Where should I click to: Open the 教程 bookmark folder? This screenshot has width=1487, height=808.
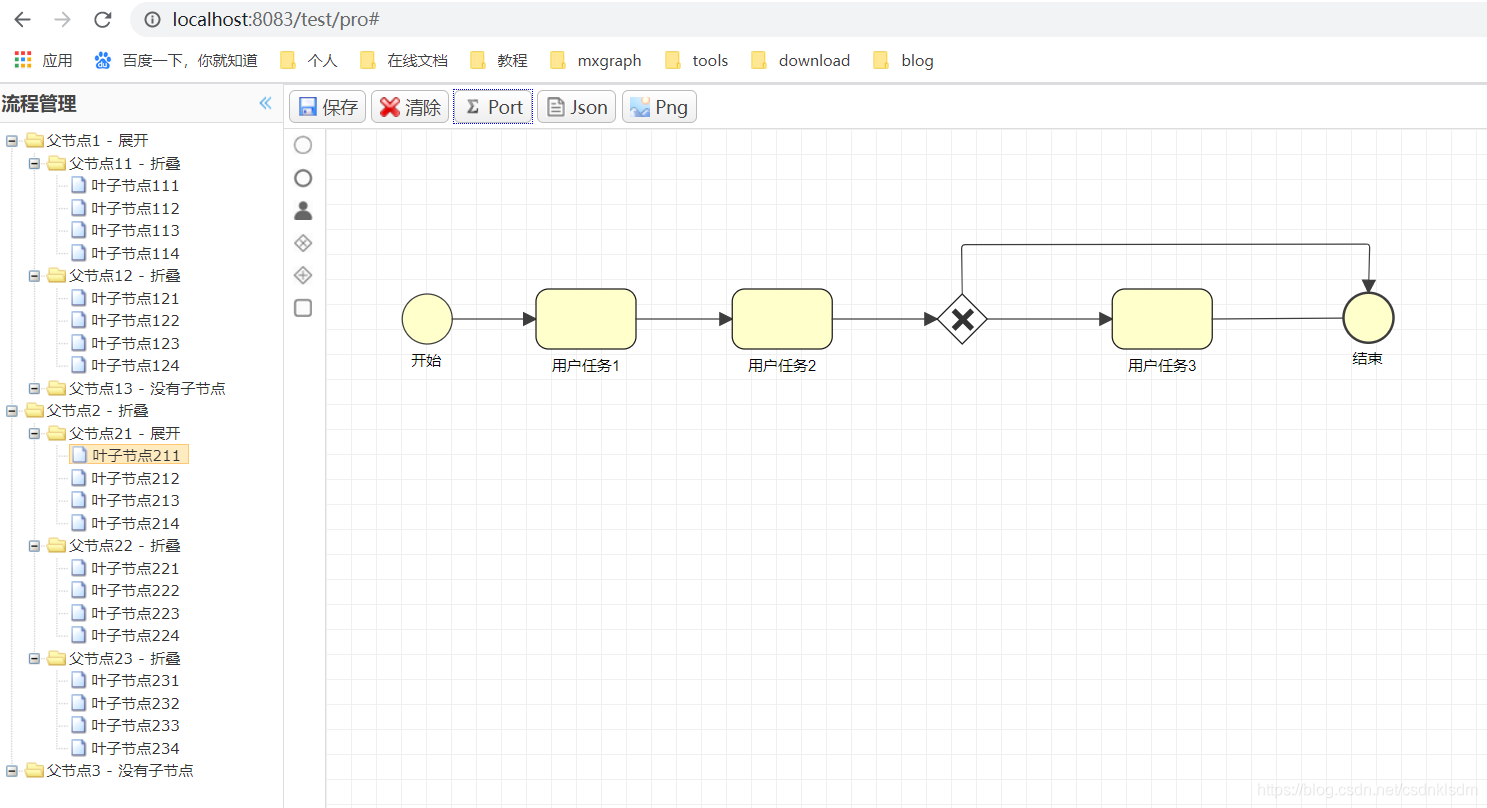coord(499,60)
